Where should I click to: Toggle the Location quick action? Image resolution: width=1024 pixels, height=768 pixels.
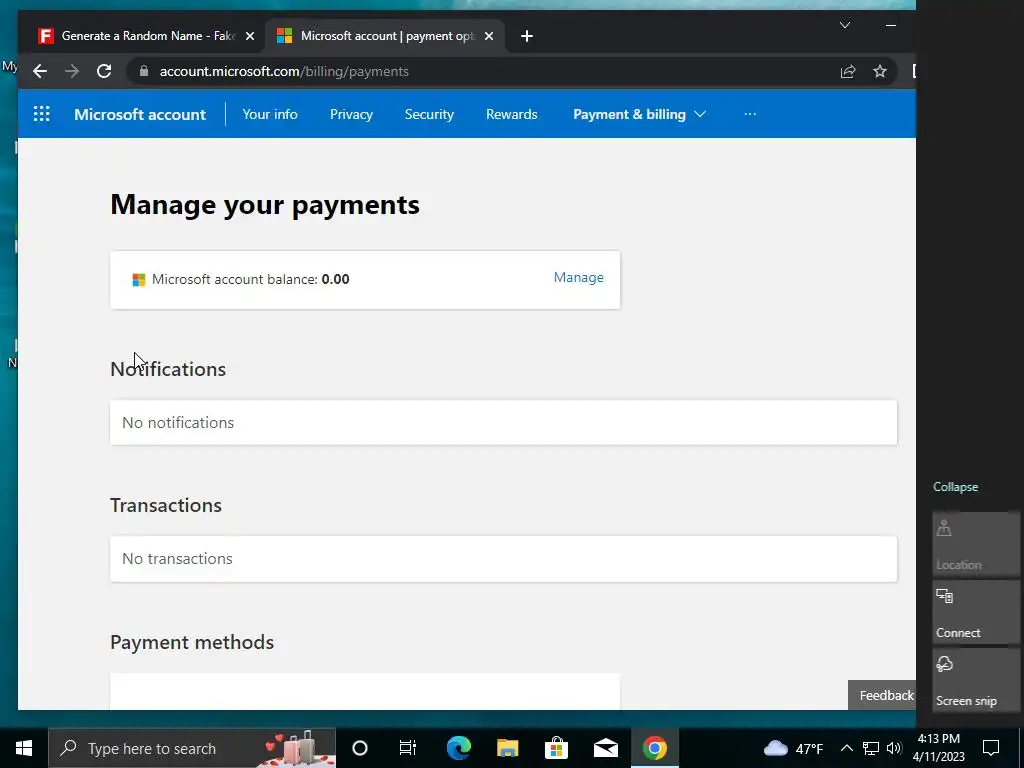pos(976,544)
